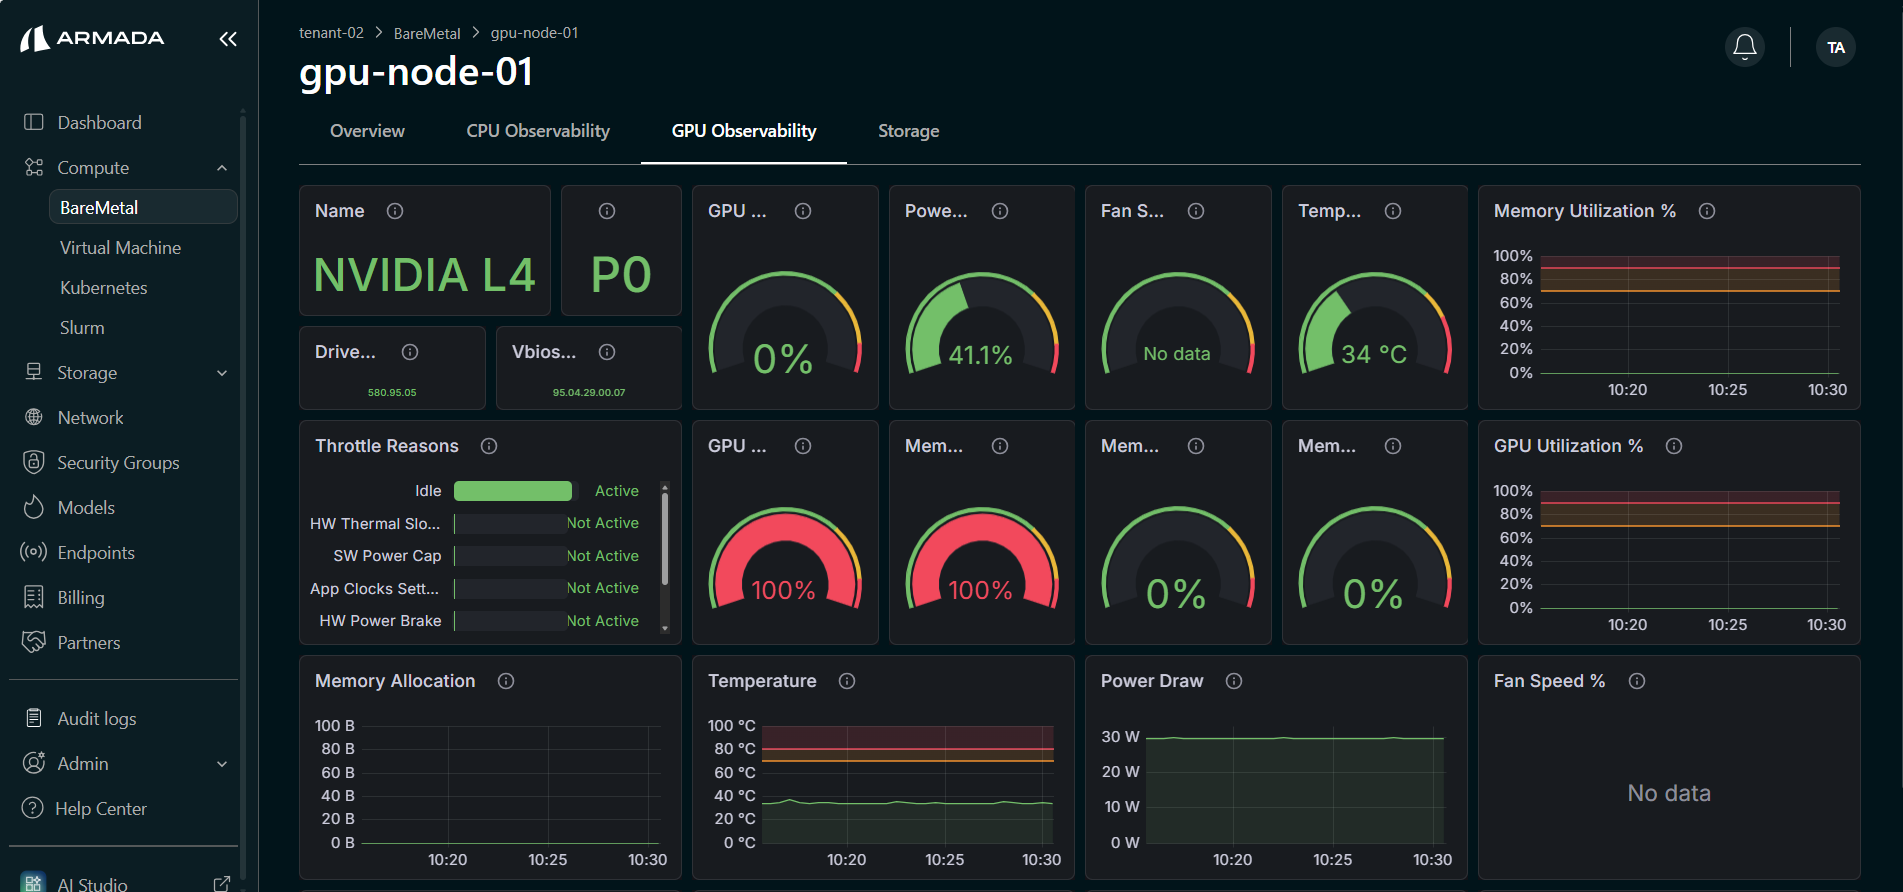1903x892 pixels.
Task: Click Billing receipt icon
Action: click(x=34, y=597)
